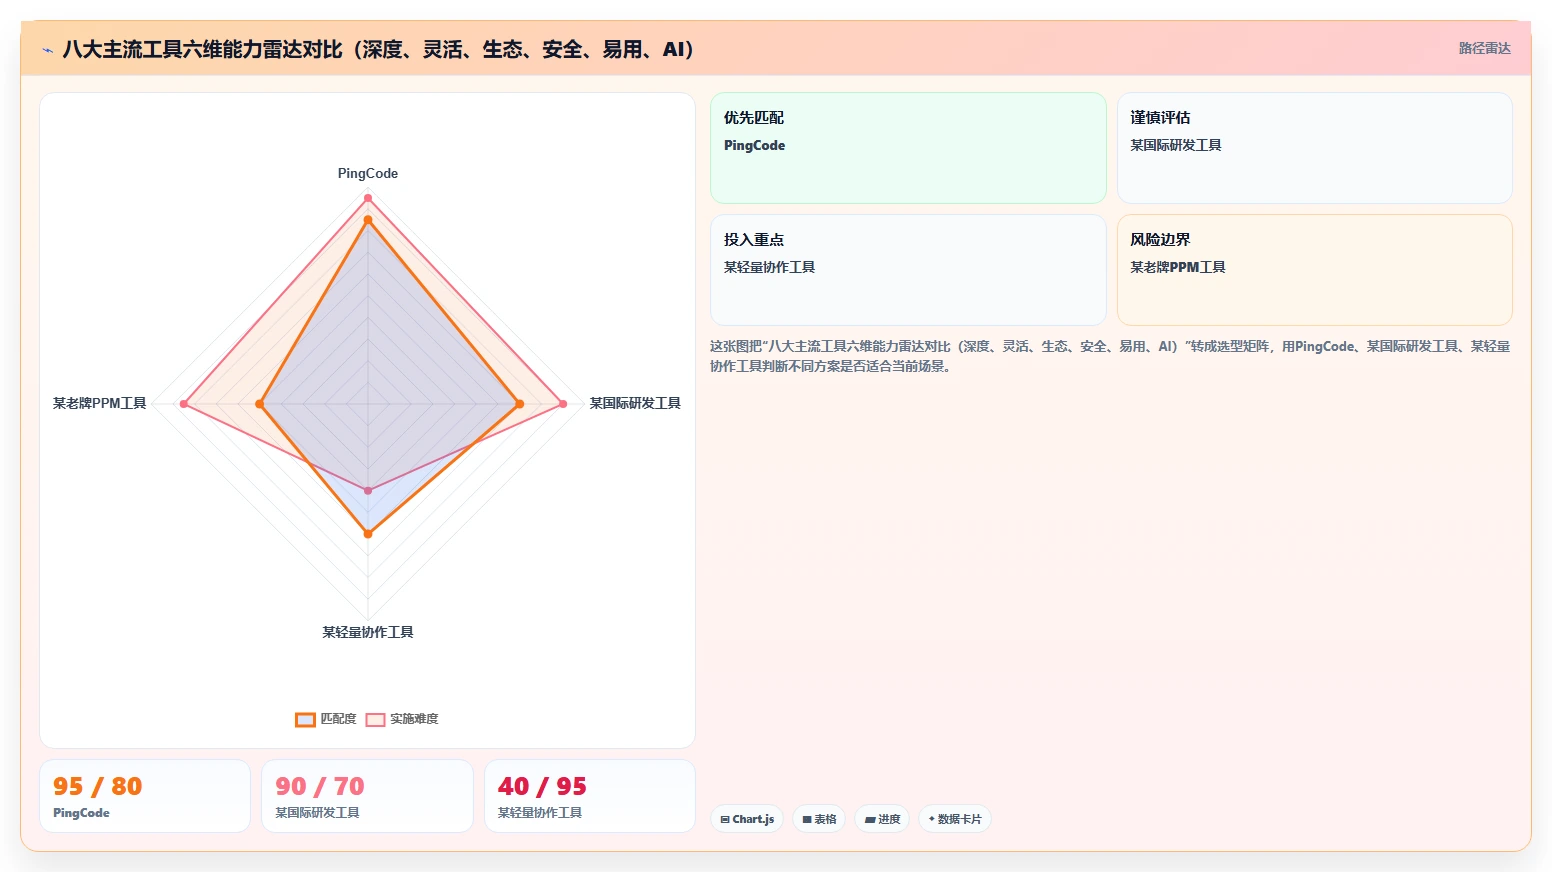Image resolution: width=1552 pixels, height=872 pixels.
Task: Click the pink point on 某老牌PPM工具 axis
Action: tap(184, 404)
